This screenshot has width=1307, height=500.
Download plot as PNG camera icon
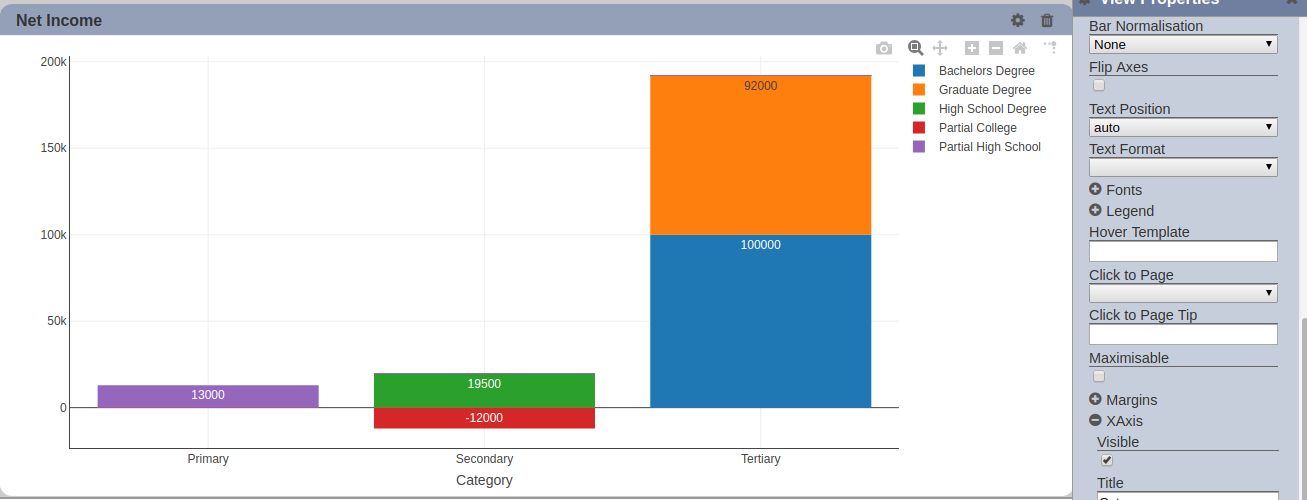point(883,48)
